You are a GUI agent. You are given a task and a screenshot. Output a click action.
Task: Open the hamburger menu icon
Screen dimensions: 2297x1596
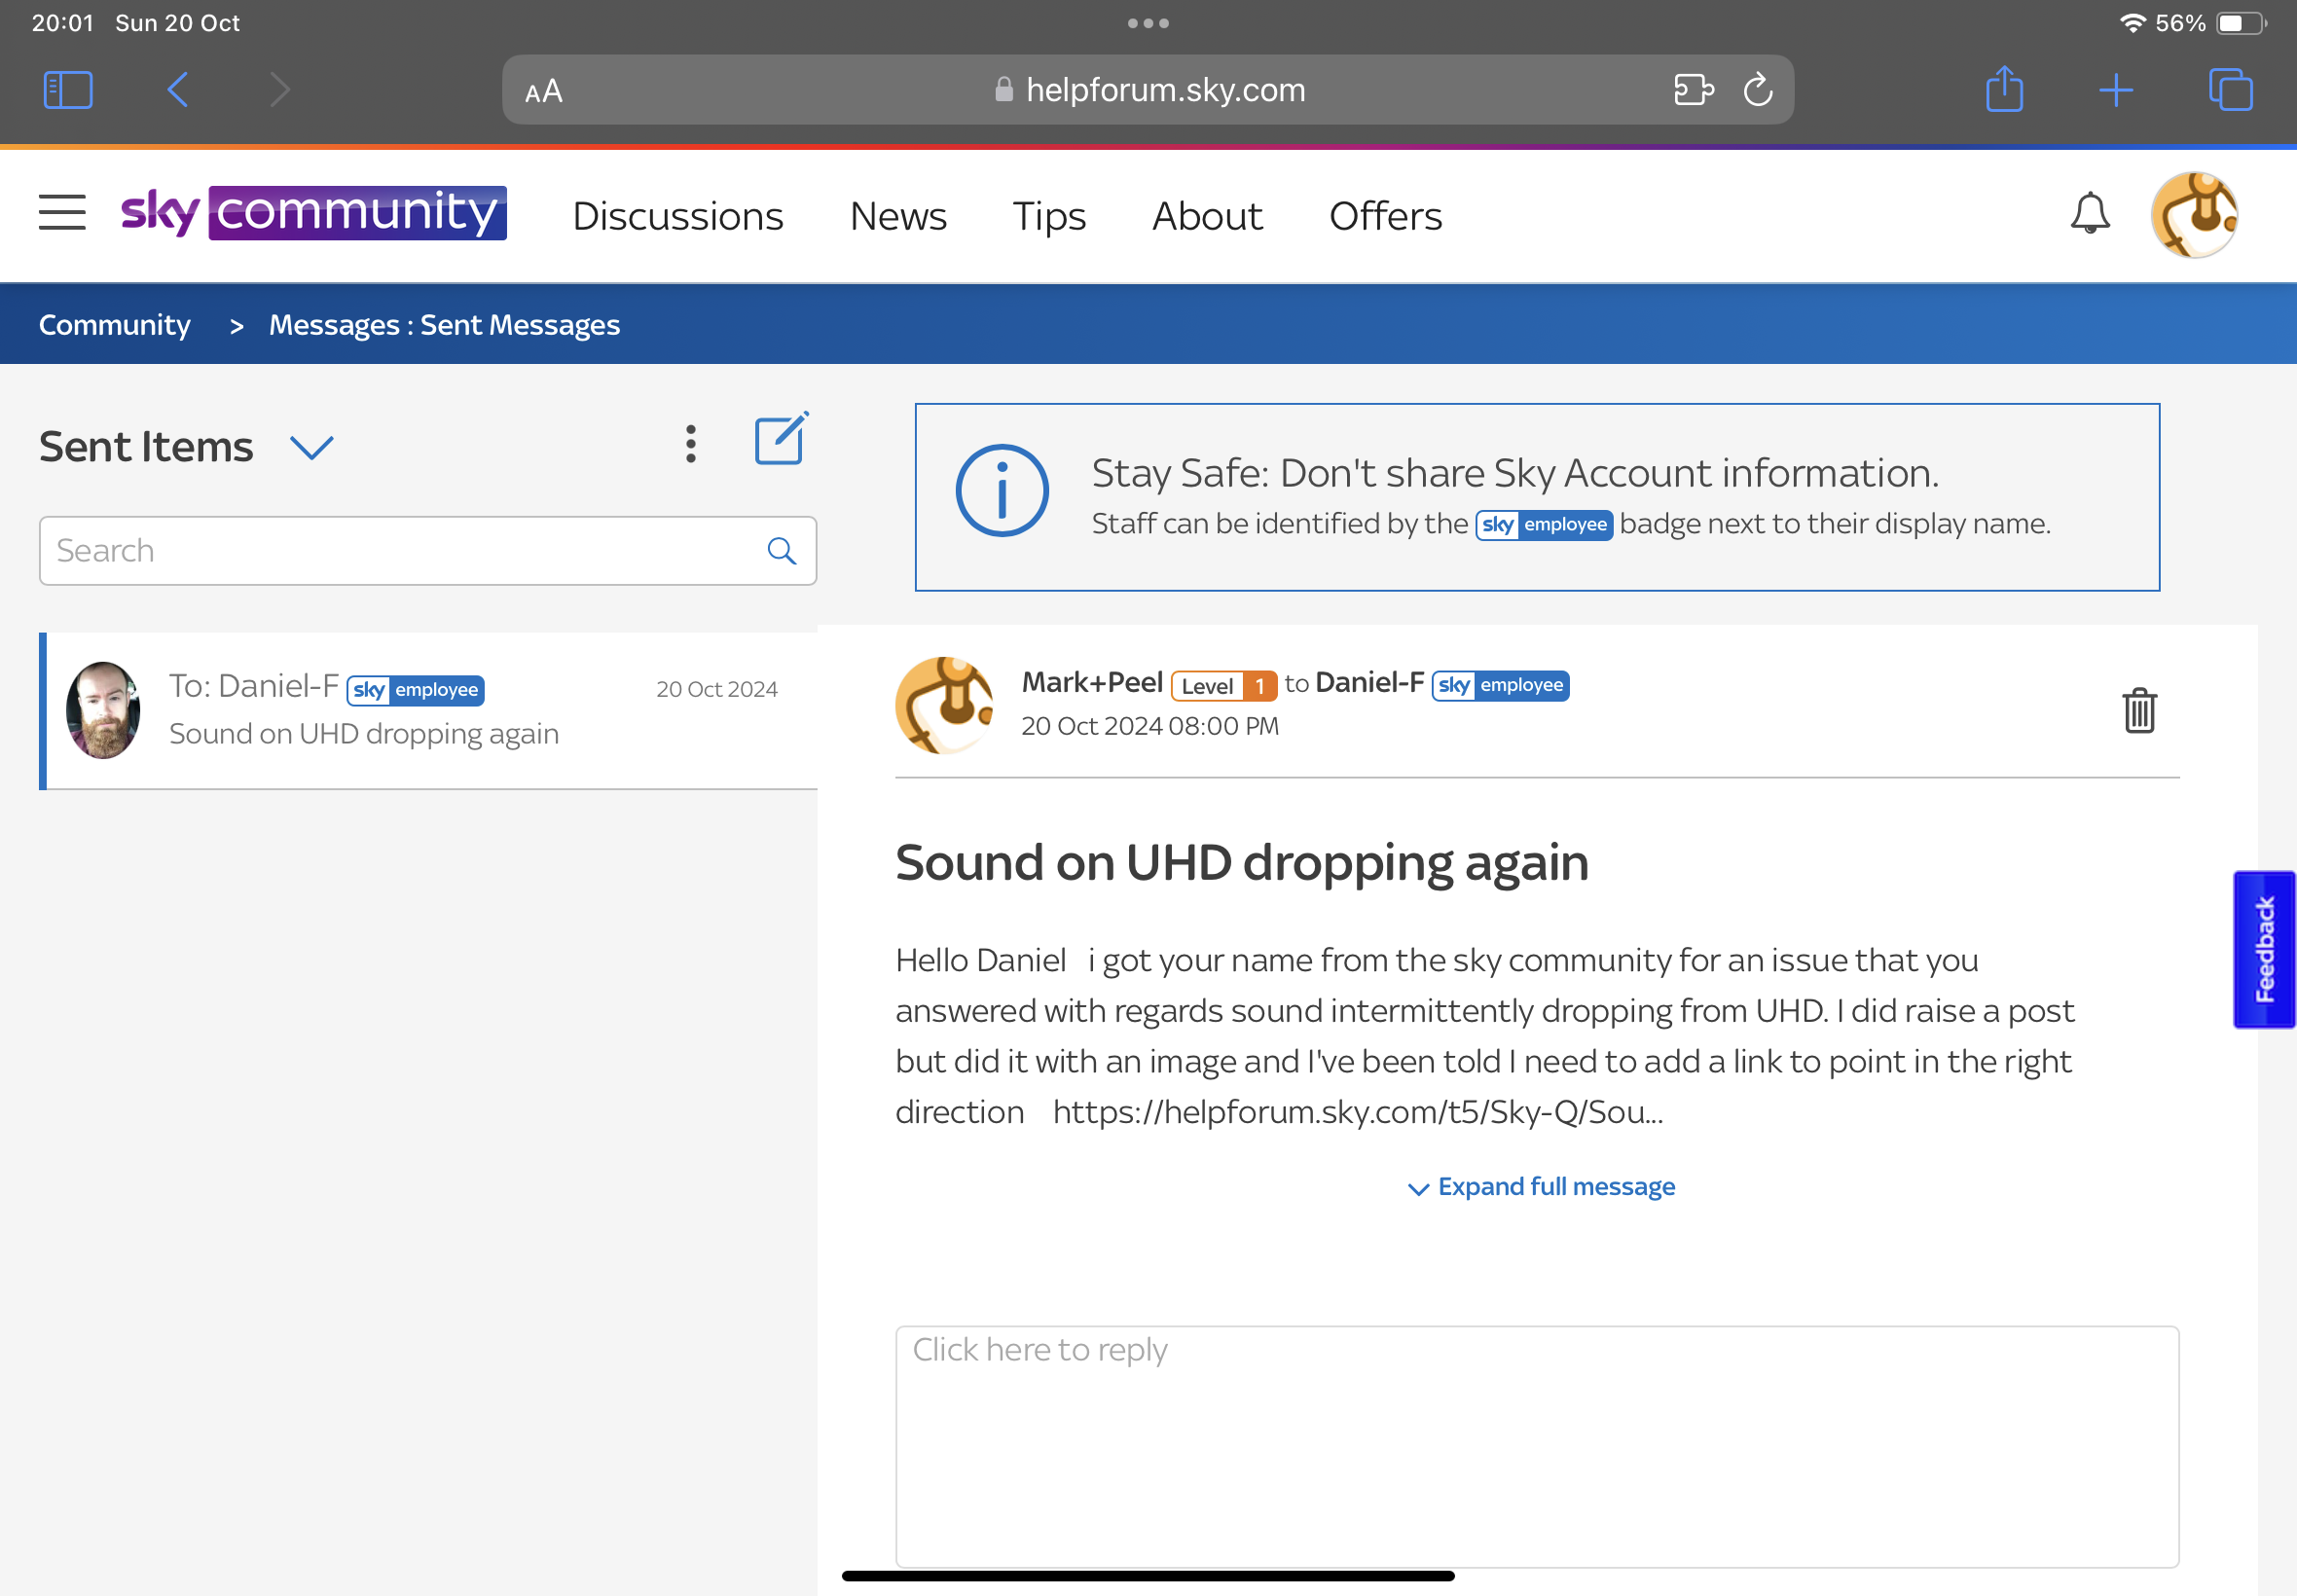(62, 213)
